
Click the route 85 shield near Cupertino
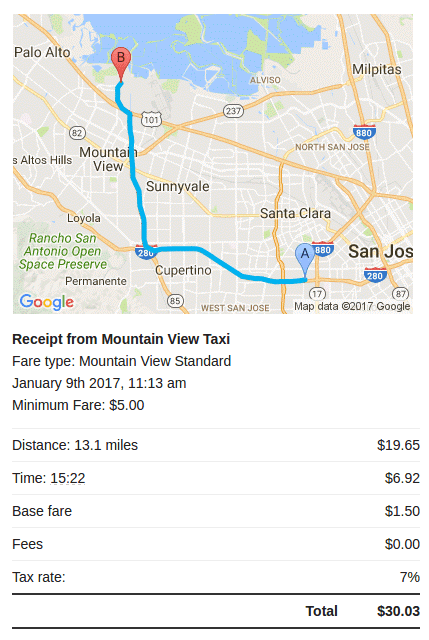click(175, 301)
